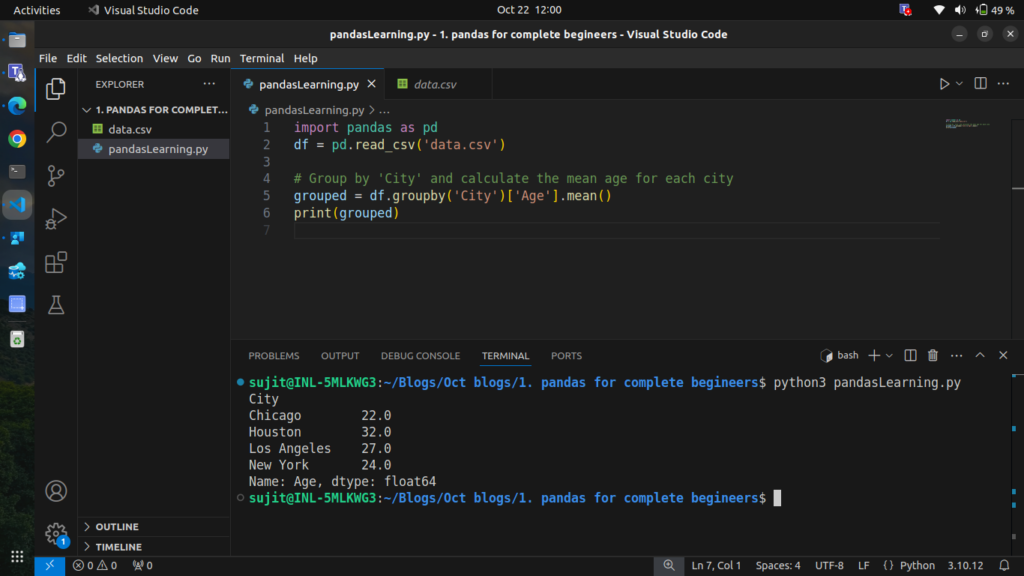Open the Run and Debug view

[56, 218]
